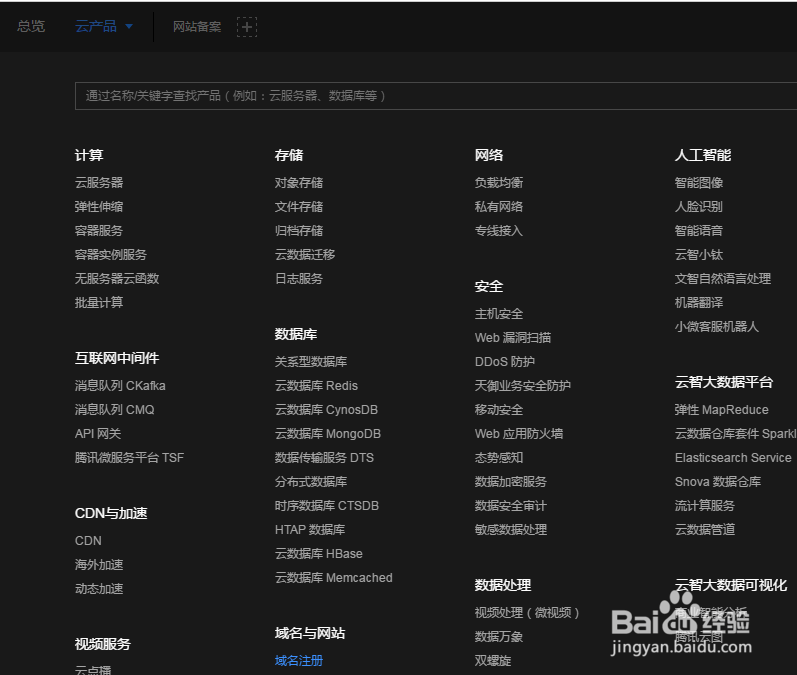This screenshot has height=675, width=797.
Task: Open 云数据库 Redis
Action: 316,385
